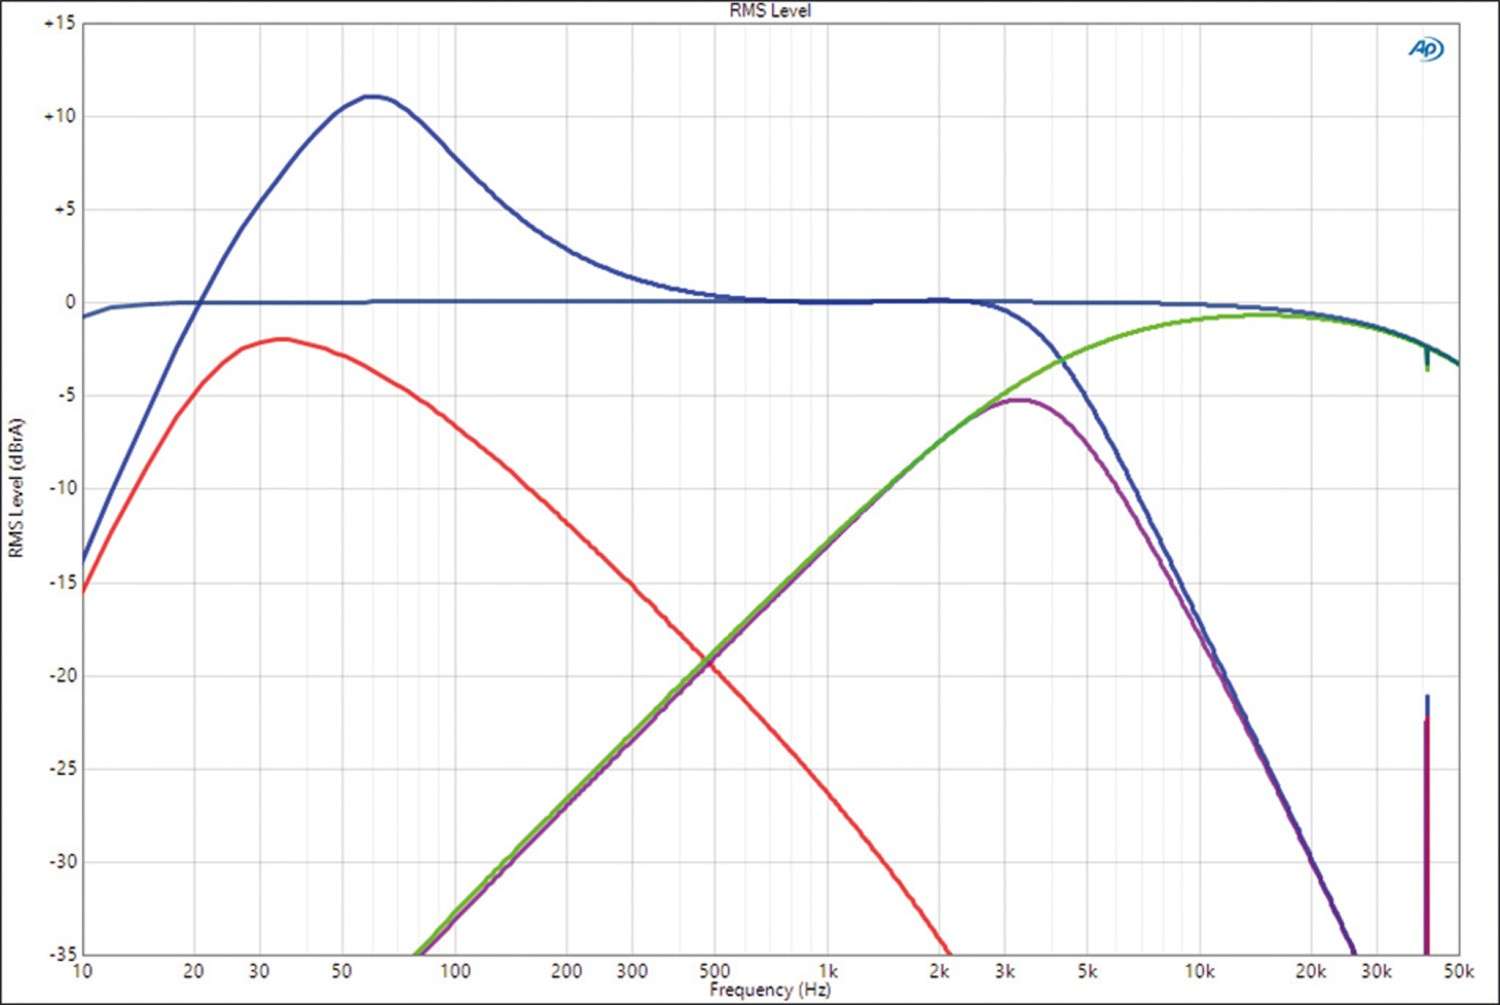The width and height of the screenshot is (1500, 1005).
Task: Click the vertical spike near 40k at bottom
Action: [x=1427, y=825]
